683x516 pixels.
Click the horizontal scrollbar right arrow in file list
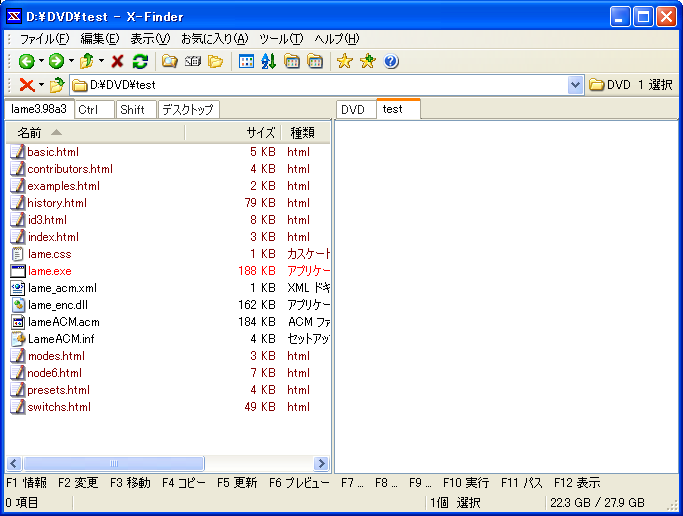pyautogui.click(x=321, y=464)
